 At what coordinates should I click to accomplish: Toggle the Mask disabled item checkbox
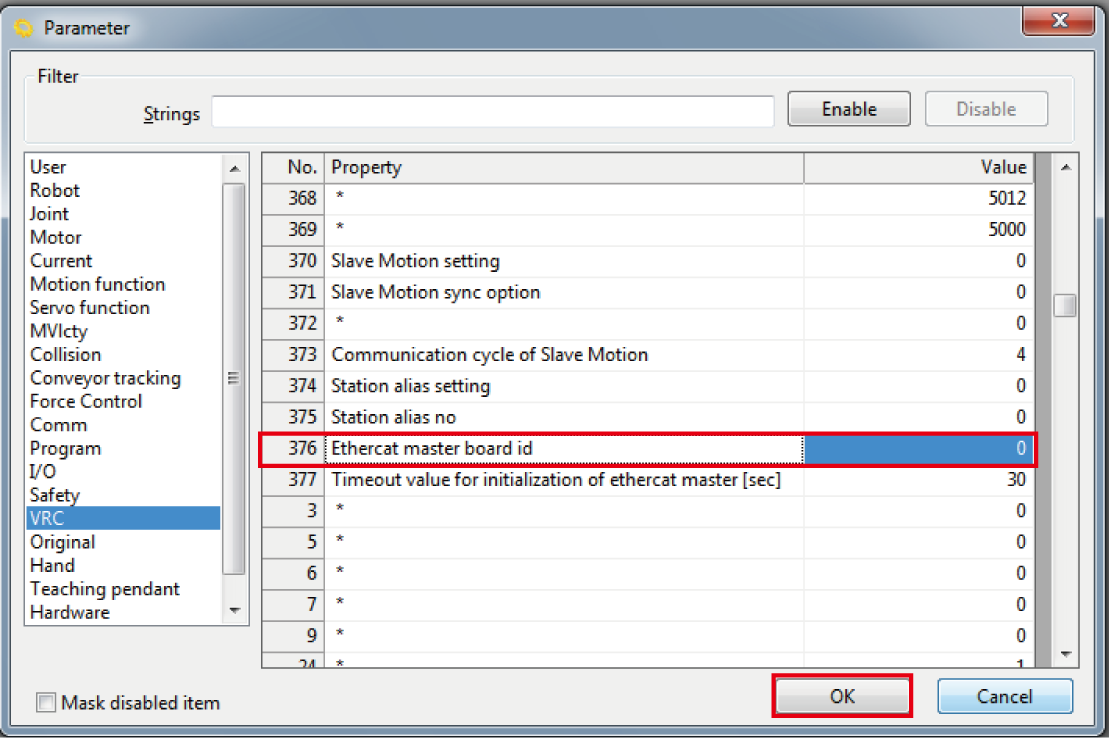(x=46, y=703)
